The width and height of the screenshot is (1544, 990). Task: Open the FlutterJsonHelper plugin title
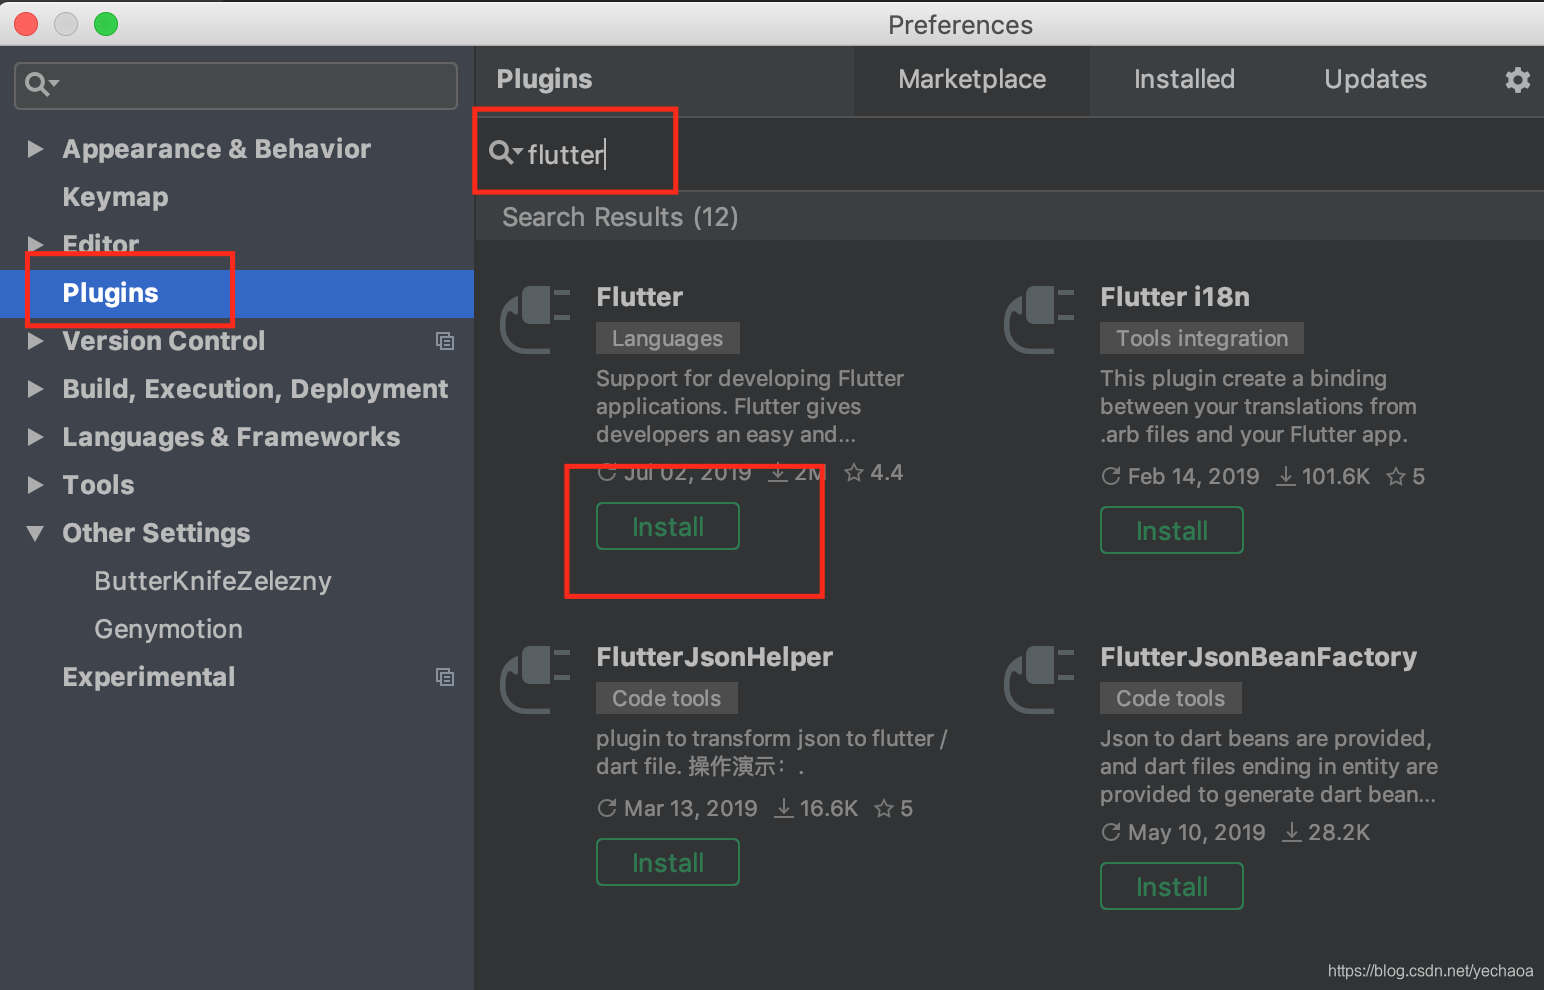pos(714,657)
